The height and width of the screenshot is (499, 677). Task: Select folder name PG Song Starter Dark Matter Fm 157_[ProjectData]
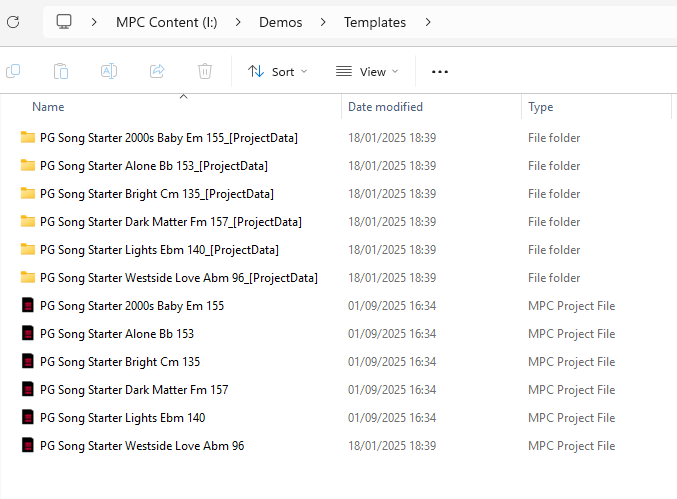pyautogui.click(x=171, y=222)
